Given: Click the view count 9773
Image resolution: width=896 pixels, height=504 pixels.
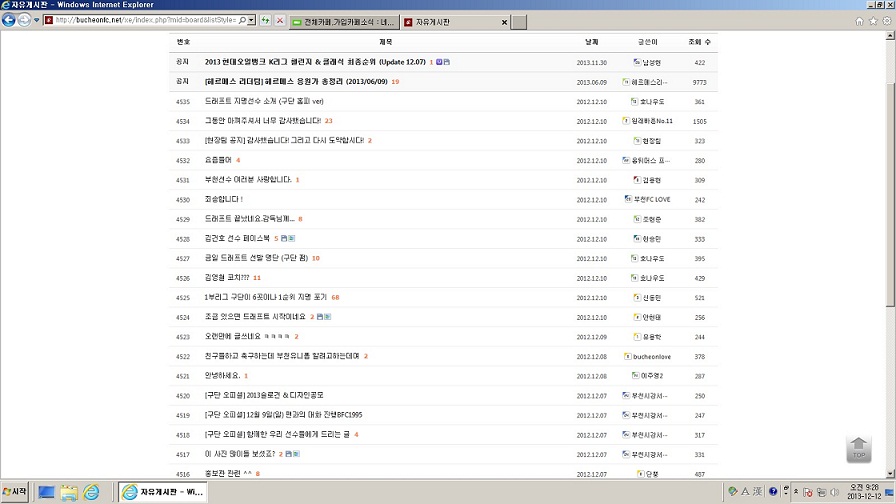Looking at the screenshot, I should tap(699, 82).
